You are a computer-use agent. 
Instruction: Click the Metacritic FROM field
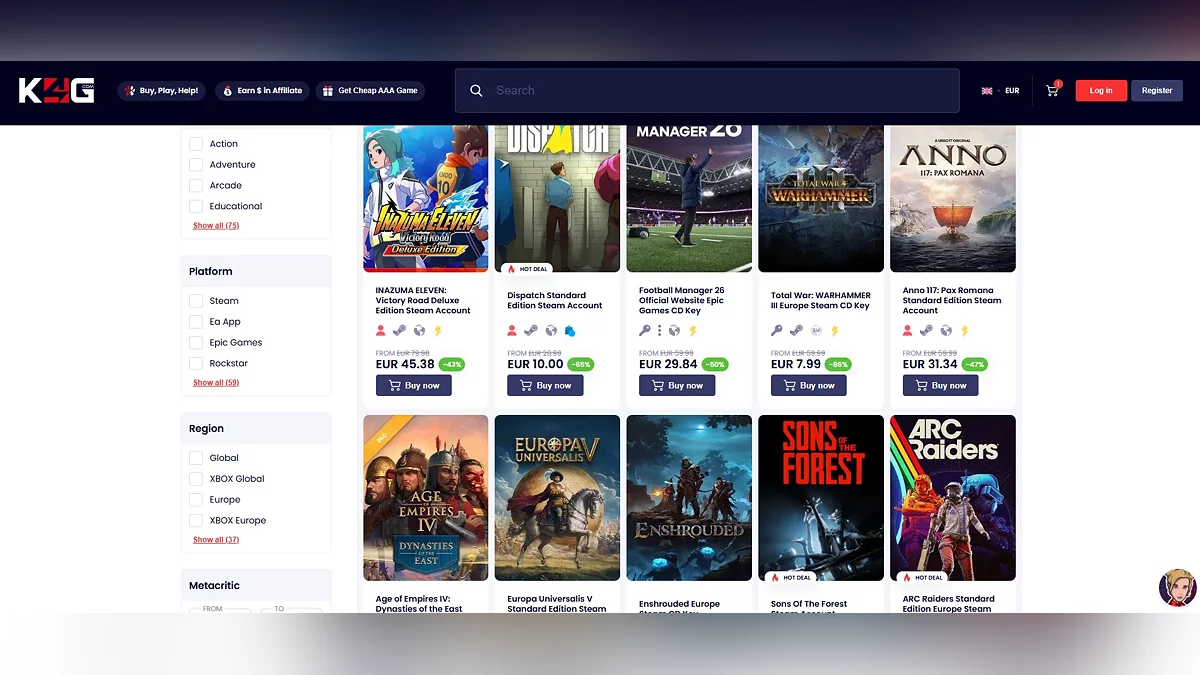coord(220,609)
